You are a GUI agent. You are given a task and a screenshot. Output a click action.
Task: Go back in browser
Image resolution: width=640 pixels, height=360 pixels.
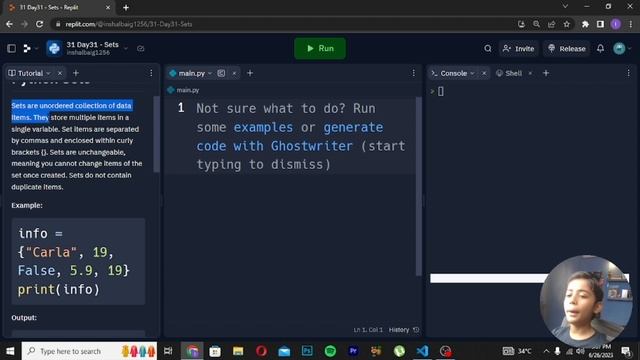coord(9,24)
